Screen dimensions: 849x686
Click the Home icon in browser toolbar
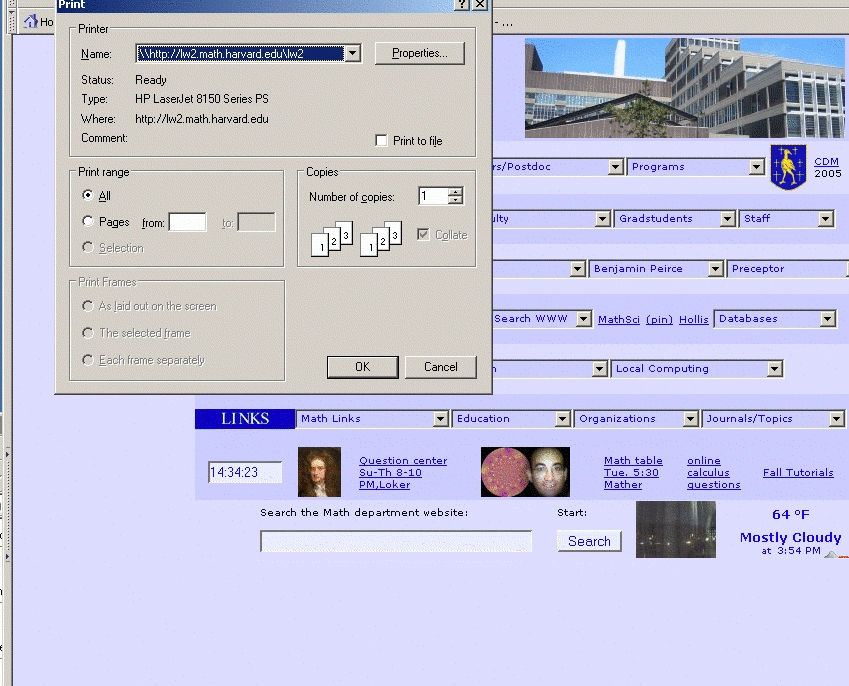(x=31, y=21)
